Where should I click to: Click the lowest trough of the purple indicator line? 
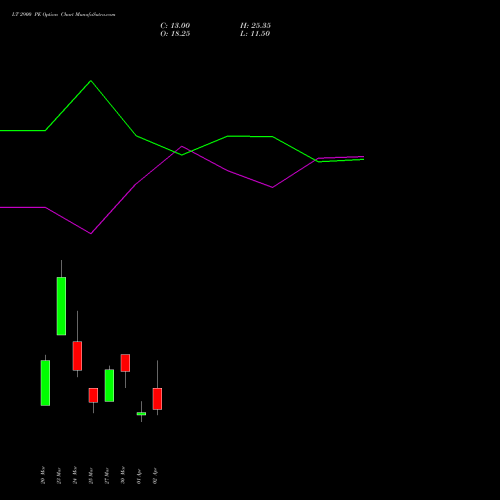[91, 233]
